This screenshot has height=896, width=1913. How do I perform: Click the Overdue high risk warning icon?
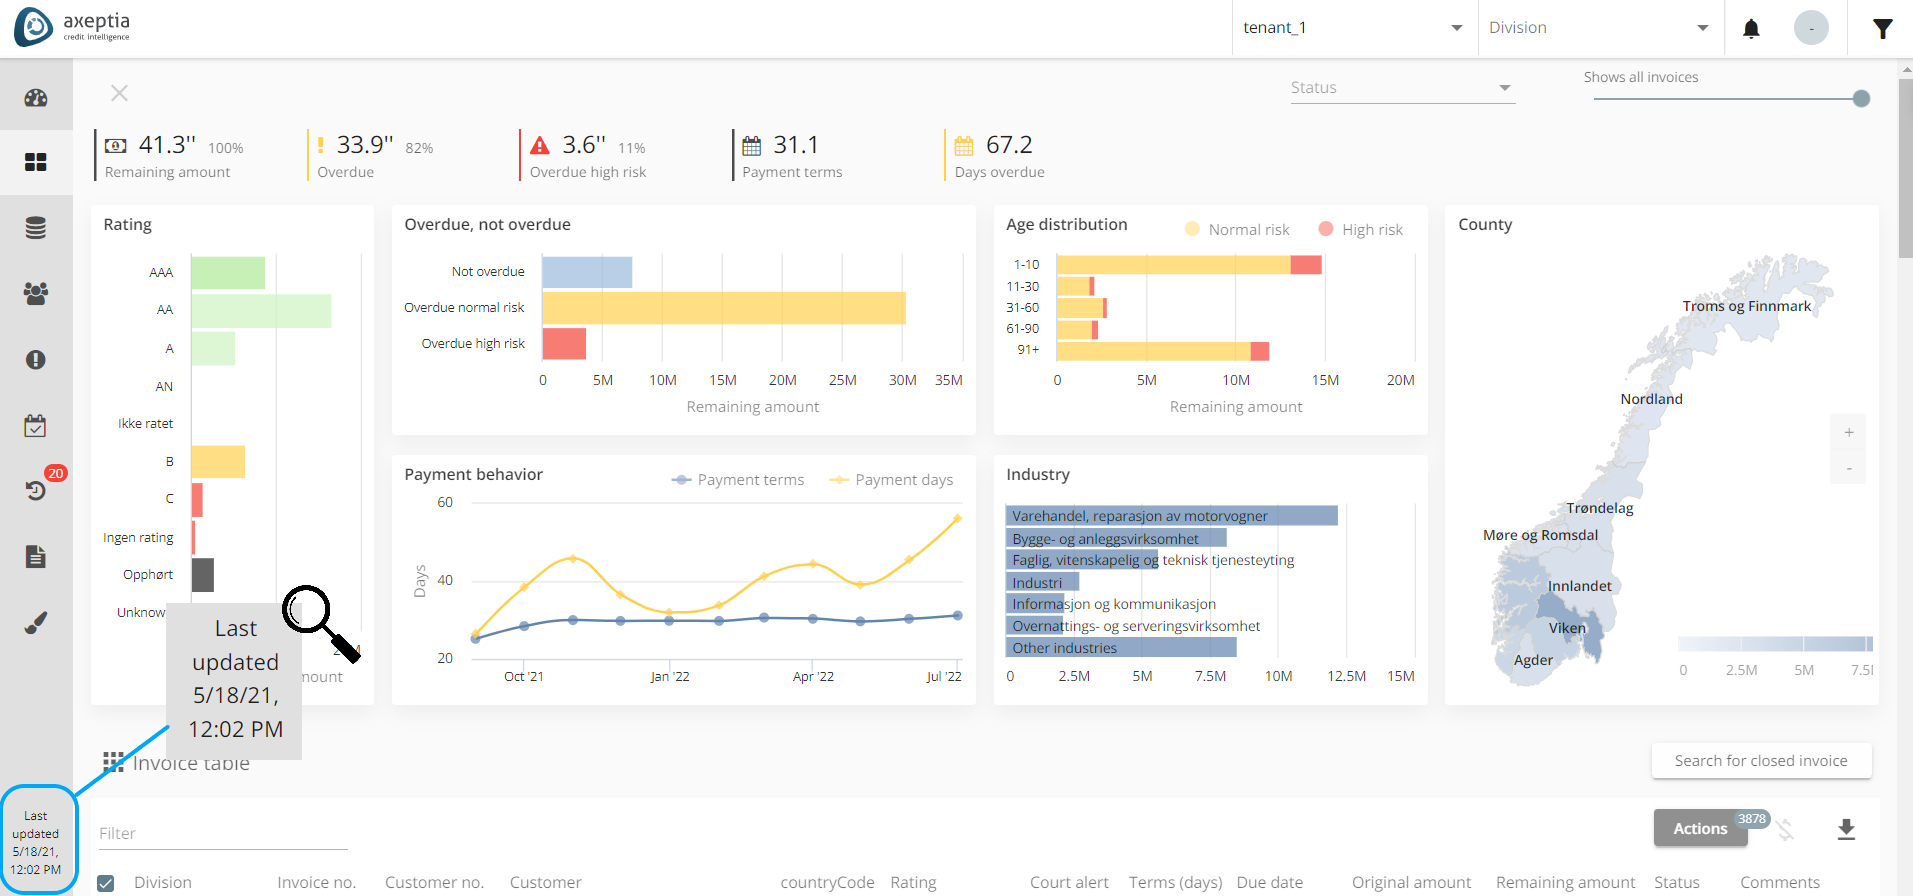tap(540, 146)
